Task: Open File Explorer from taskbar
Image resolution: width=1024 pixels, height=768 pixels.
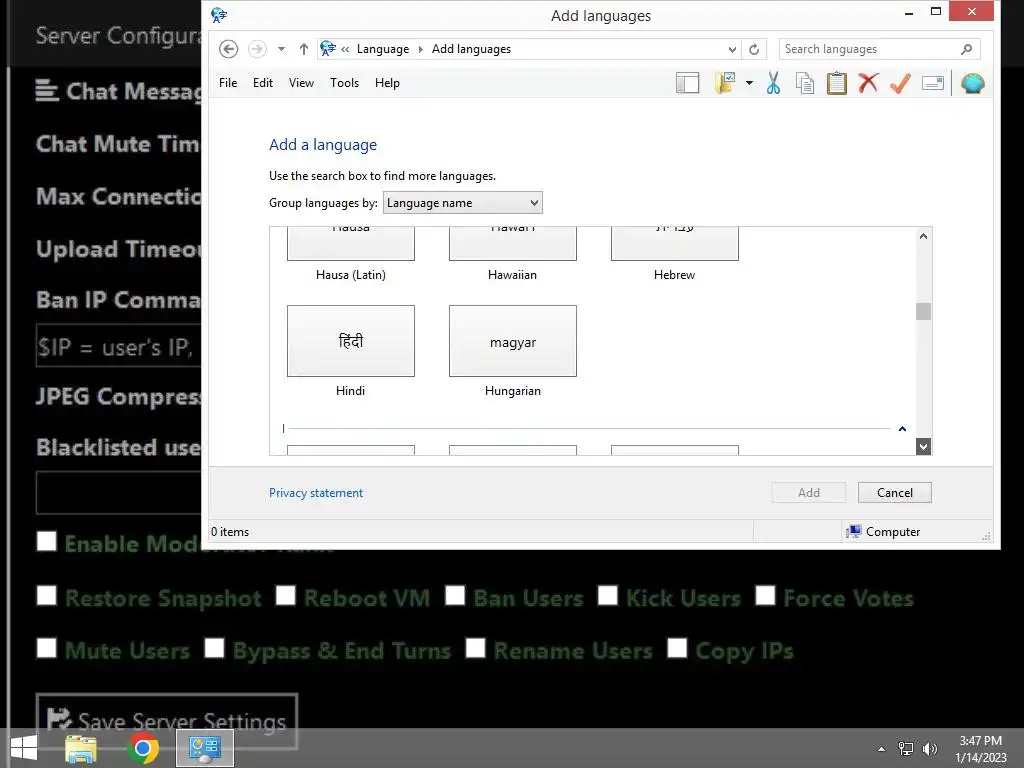Action: pyautogui.click(x=81, y=748)
